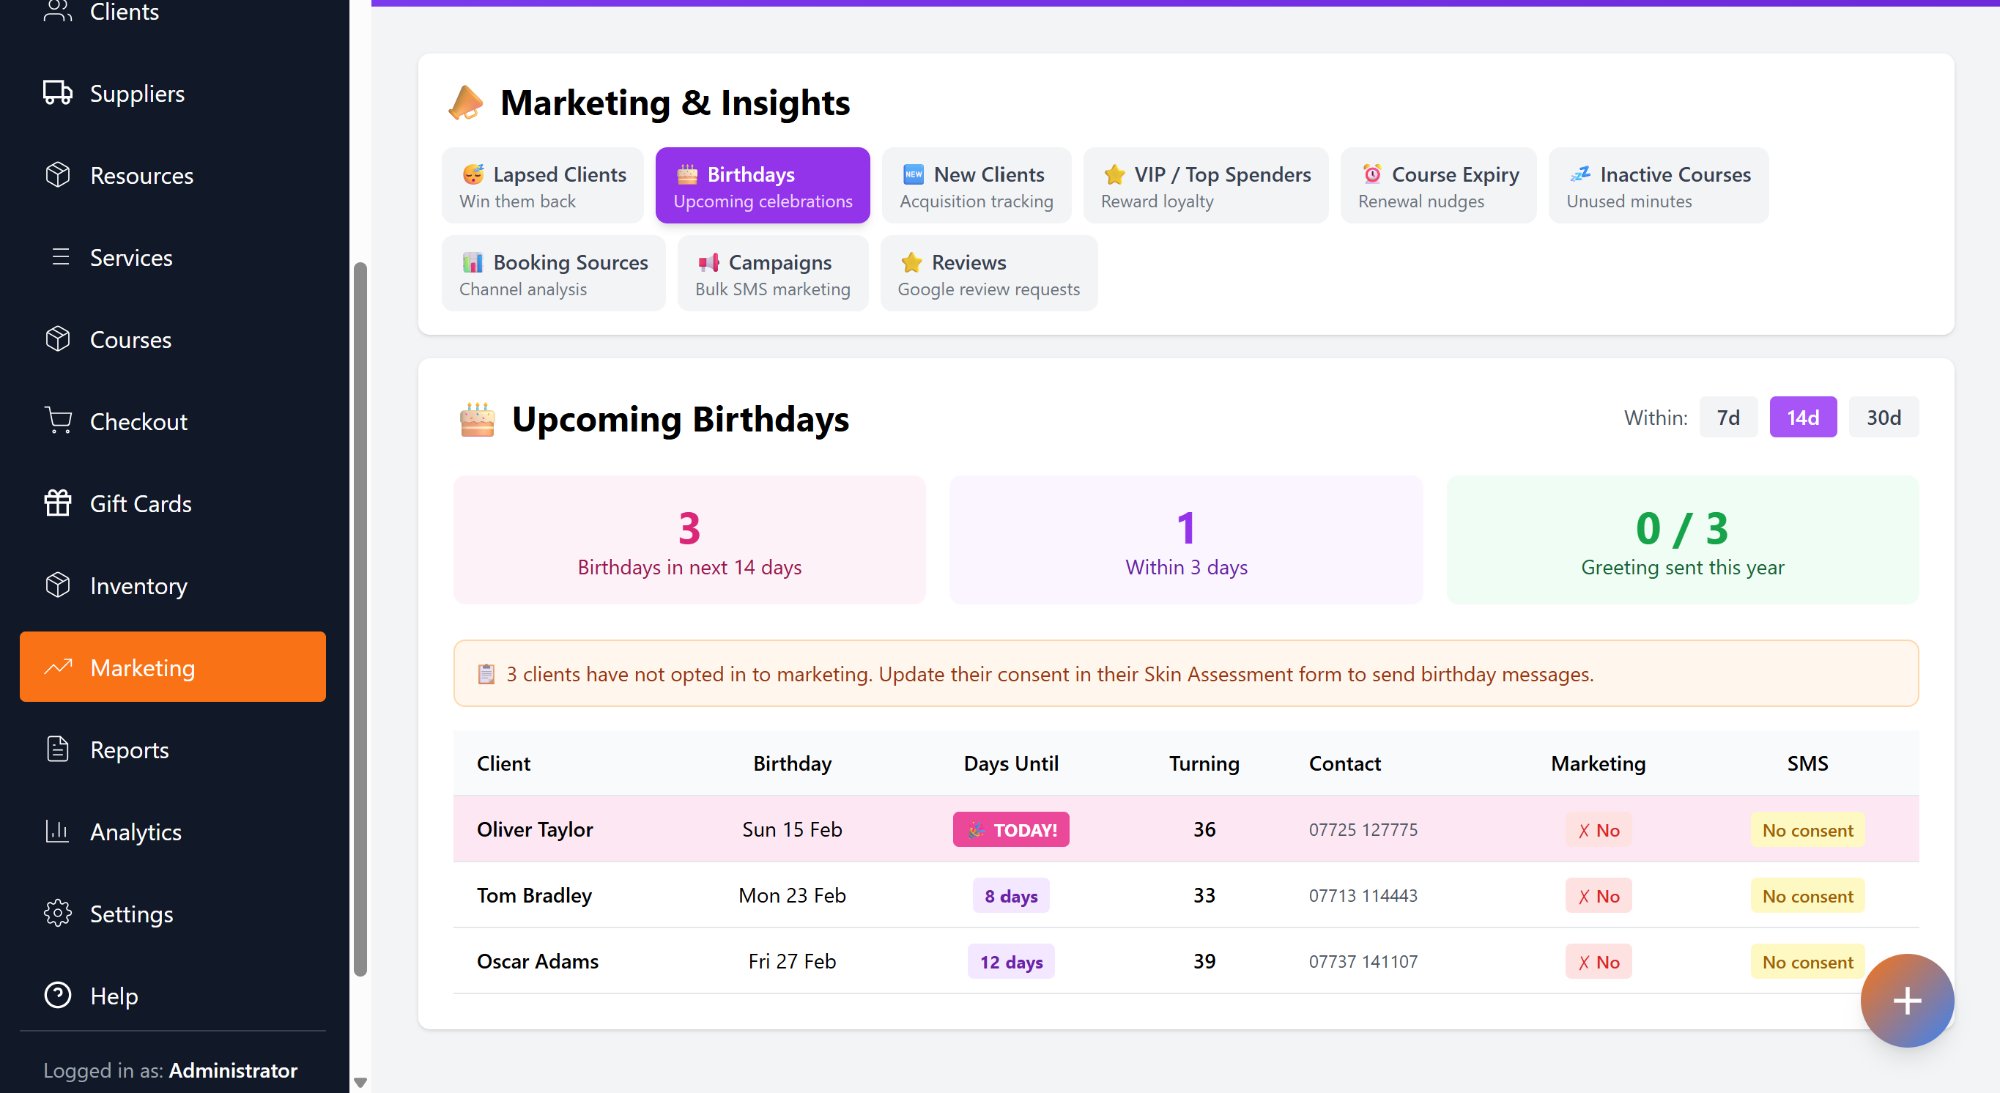Viewport: 2000px width, 1093px height.
Task: Click the Gift Cards gift icon
Action: (x=58, y=503)
